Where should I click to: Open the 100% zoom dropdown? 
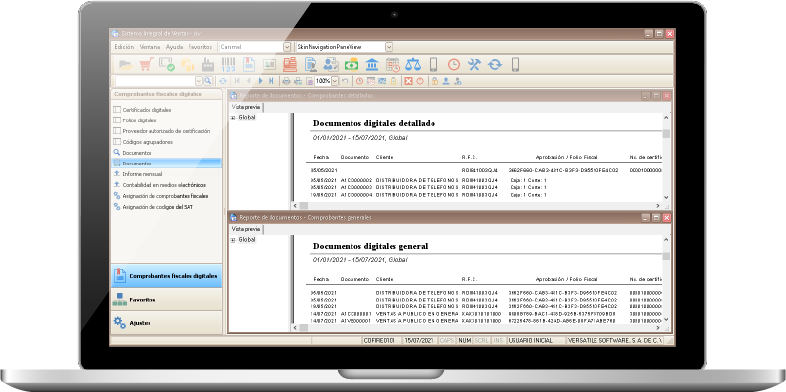335,81
